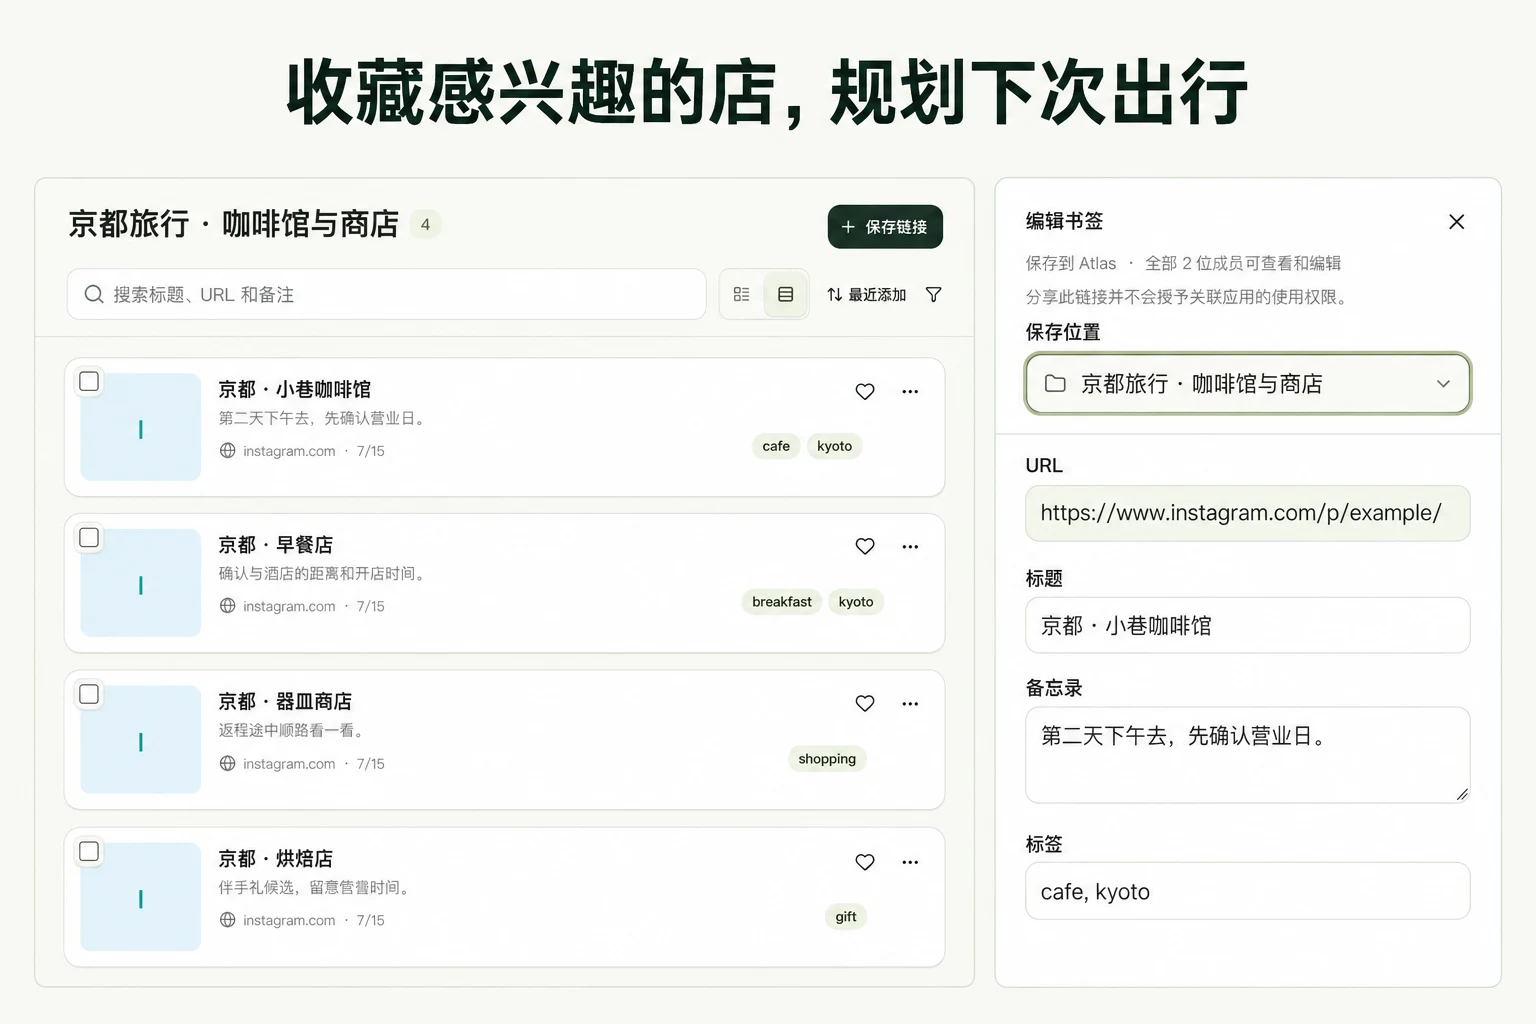Screen dimensions: 1536x1024
Task: Tick checkbox for 京都 · 器皿商店
Action: (x=89, y=694)
